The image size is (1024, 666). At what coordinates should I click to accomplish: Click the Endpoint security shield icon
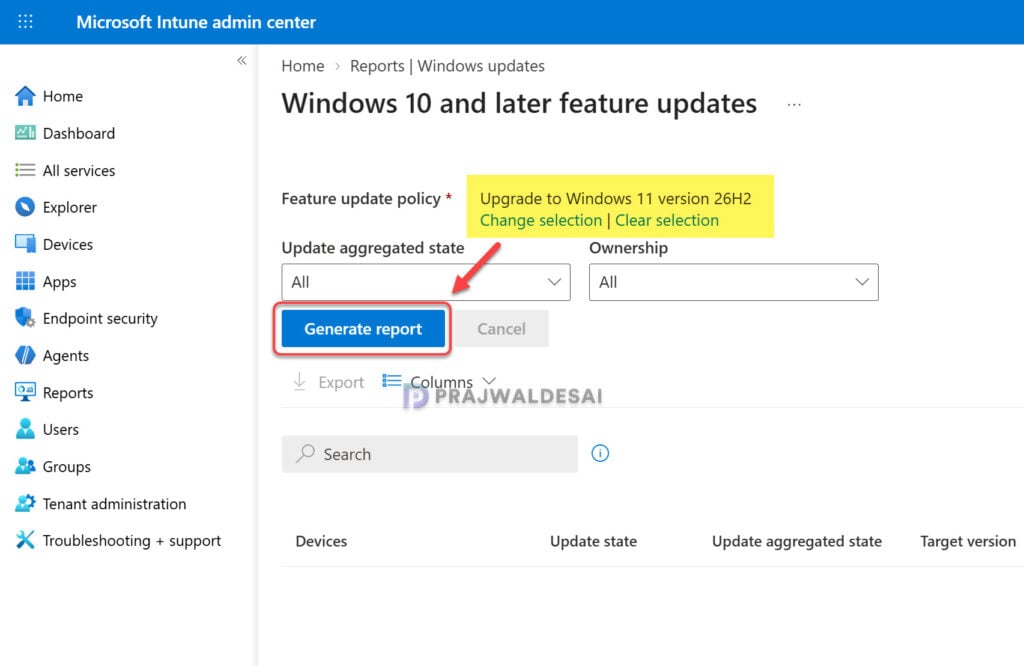(x=25, y=318)
